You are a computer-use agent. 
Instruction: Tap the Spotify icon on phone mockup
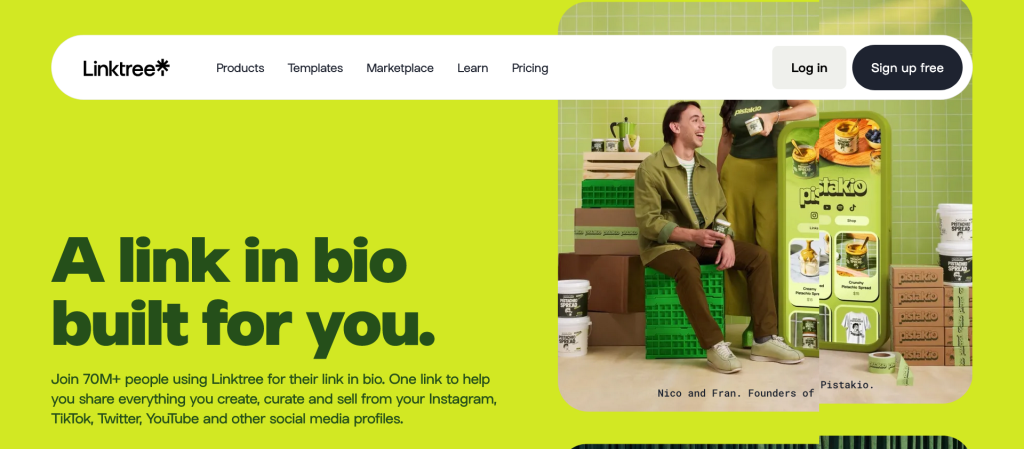click(x=840, y=208)
